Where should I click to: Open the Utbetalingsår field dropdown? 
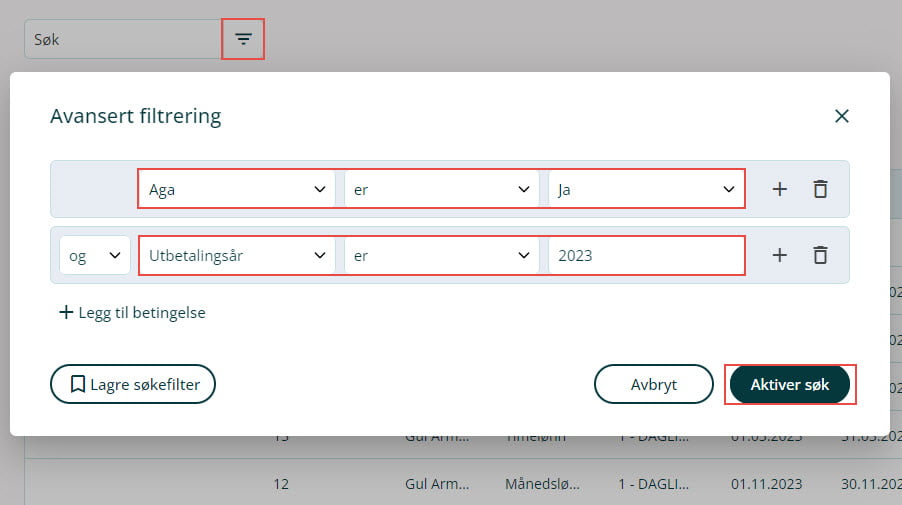pos(237,255)
